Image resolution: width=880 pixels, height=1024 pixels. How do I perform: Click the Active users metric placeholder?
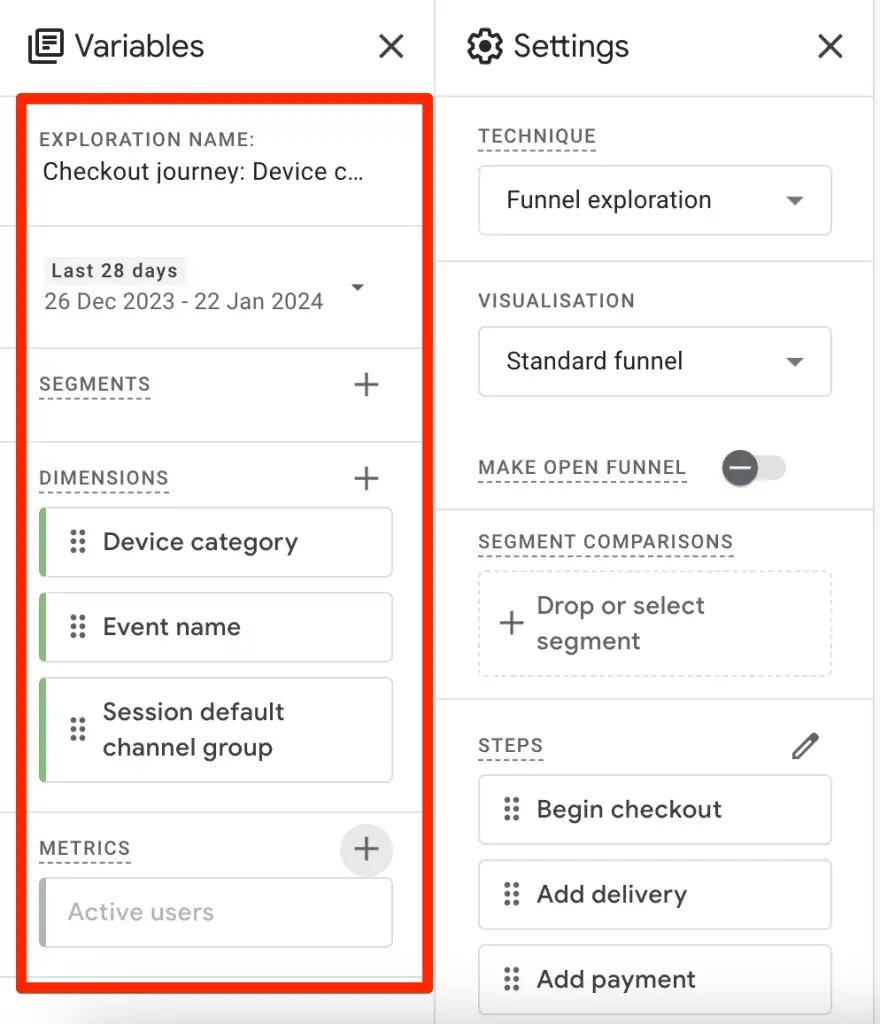[215, 912]
